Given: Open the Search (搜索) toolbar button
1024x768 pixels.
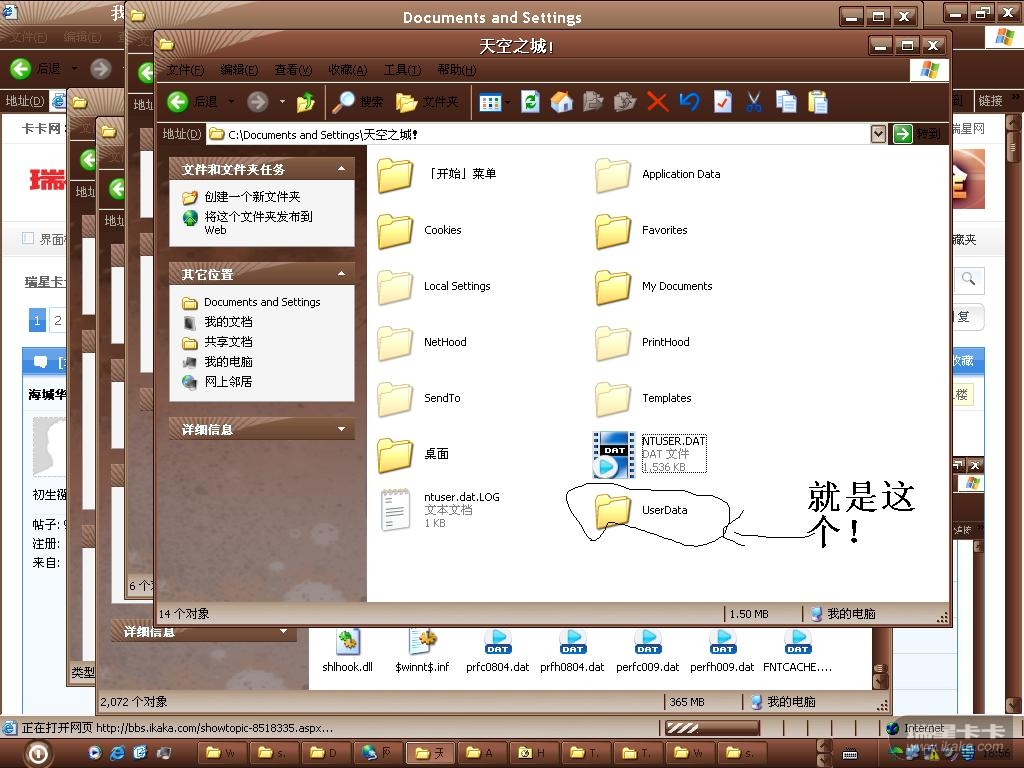Looking at the screenshot, I should click(358, 102).
